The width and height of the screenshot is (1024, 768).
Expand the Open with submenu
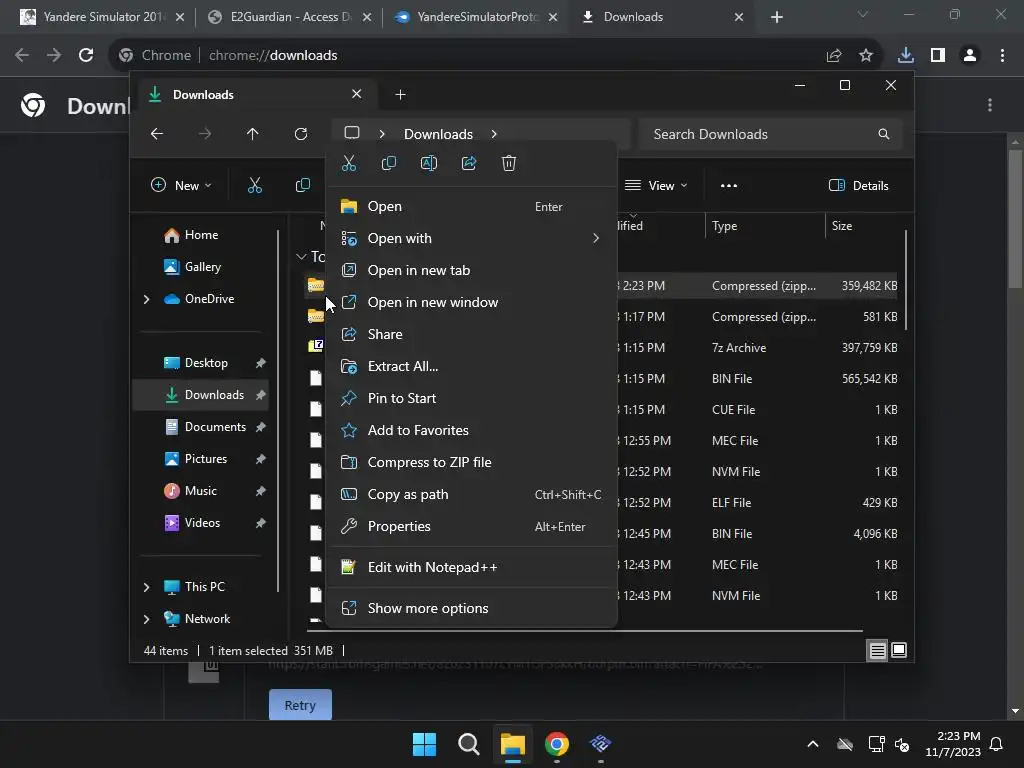pyautogui.click(x=596, y=238)
